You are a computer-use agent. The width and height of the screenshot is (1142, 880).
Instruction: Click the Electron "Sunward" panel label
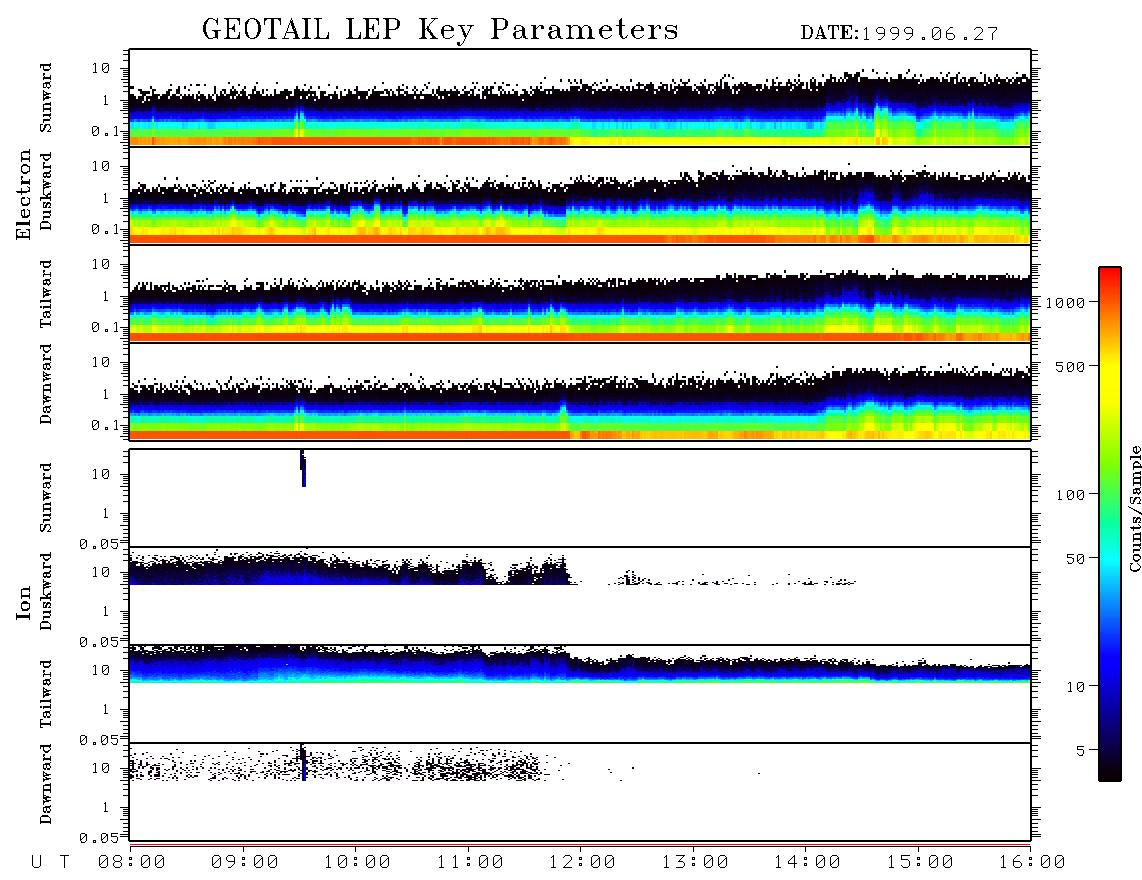pyautogui.click(x=46, y=98)
